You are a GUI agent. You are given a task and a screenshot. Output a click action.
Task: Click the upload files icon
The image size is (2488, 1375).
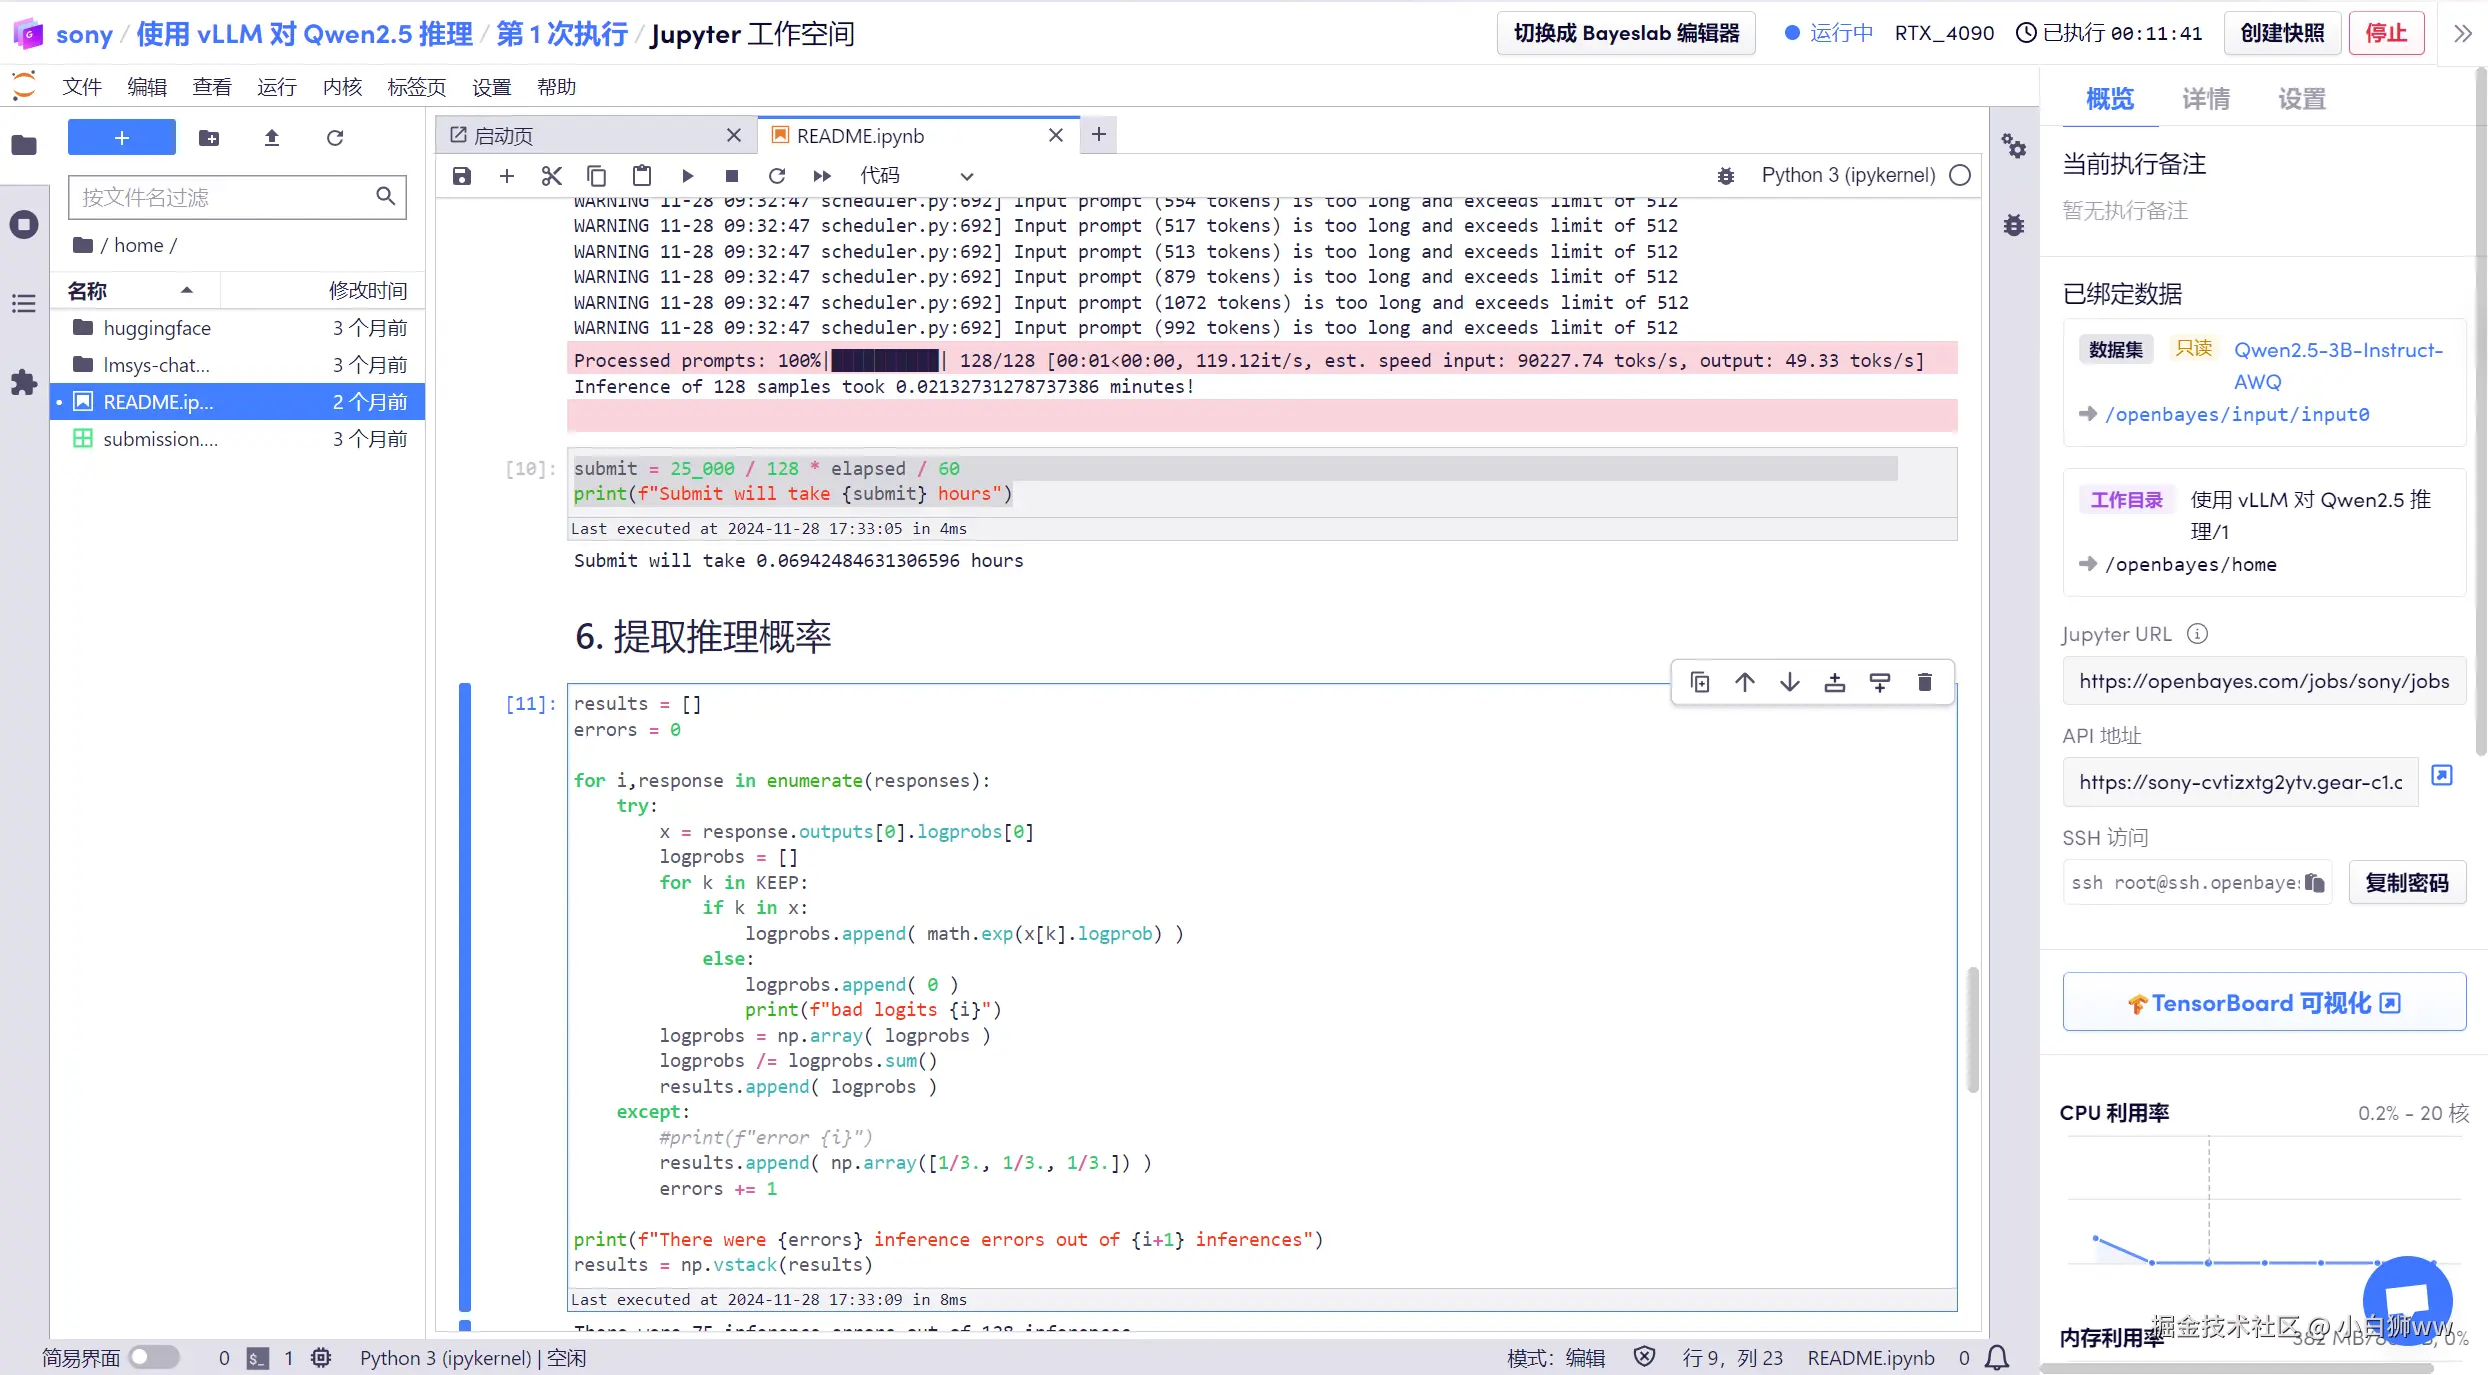(271, 138)
